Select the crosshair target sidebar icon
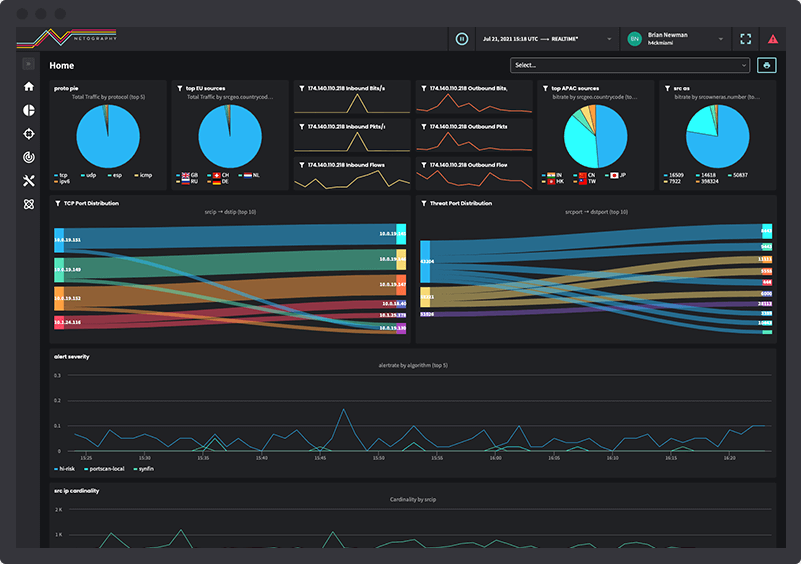 pos(29,134)
